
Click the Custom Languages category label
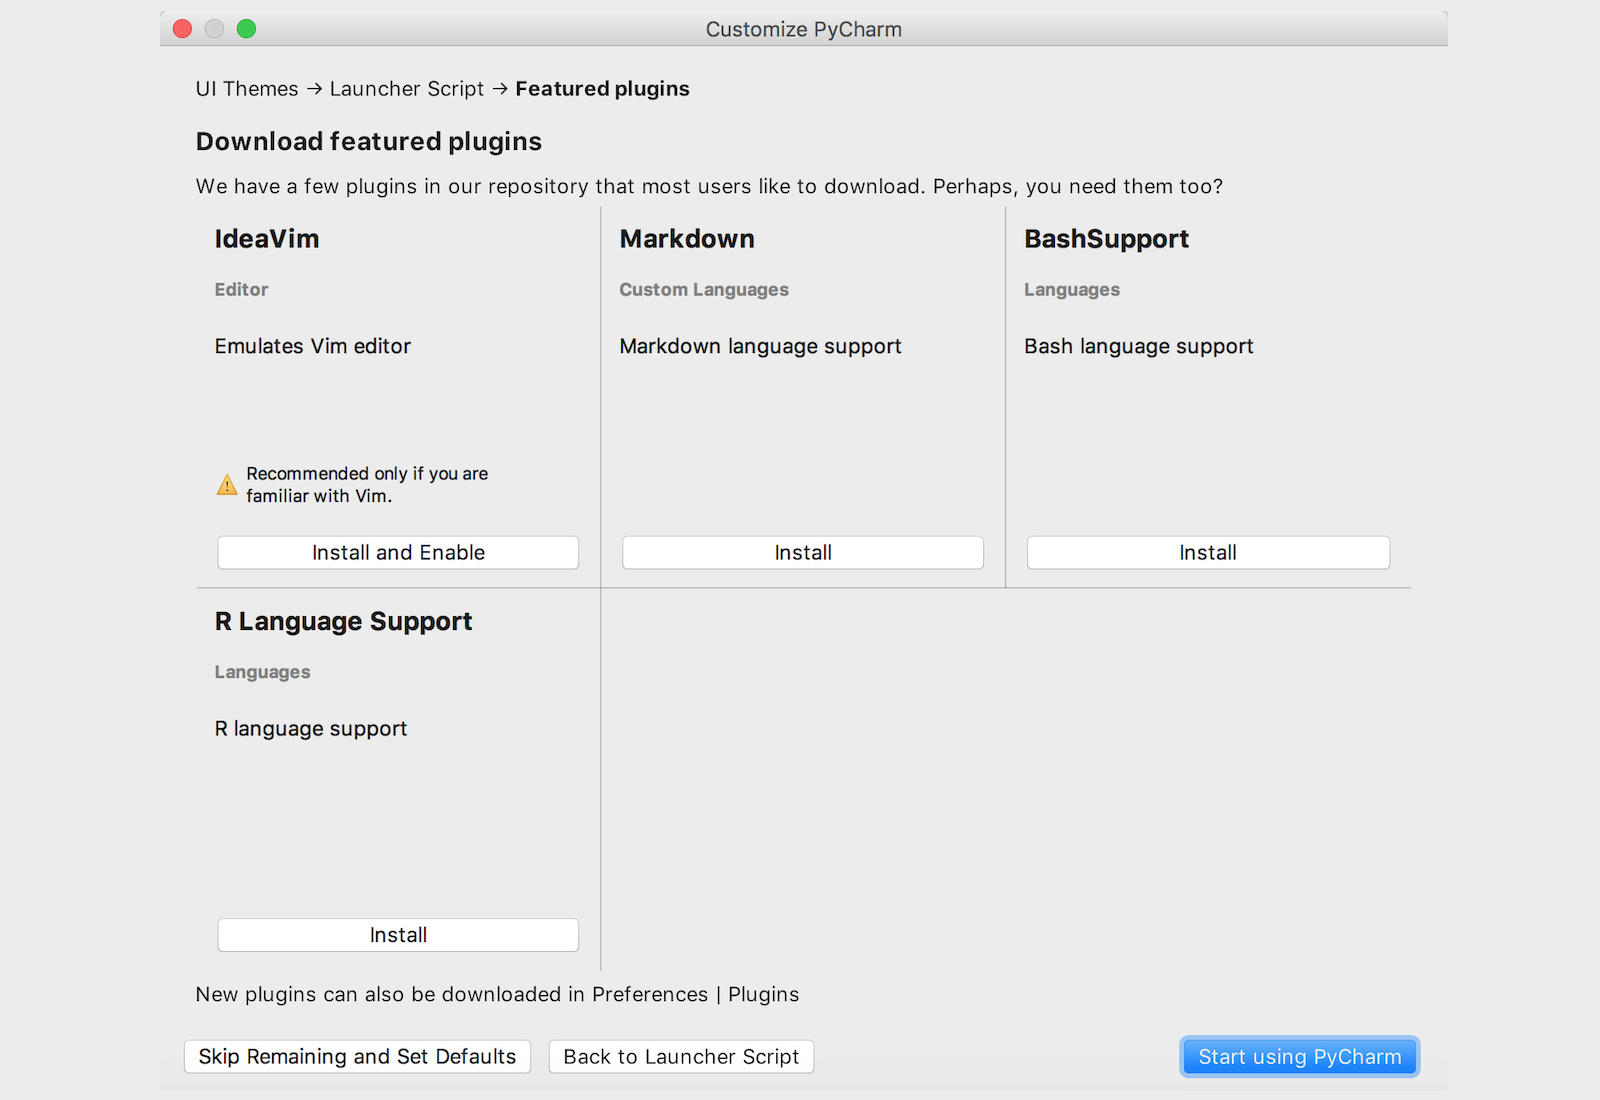tap(704, 290)
